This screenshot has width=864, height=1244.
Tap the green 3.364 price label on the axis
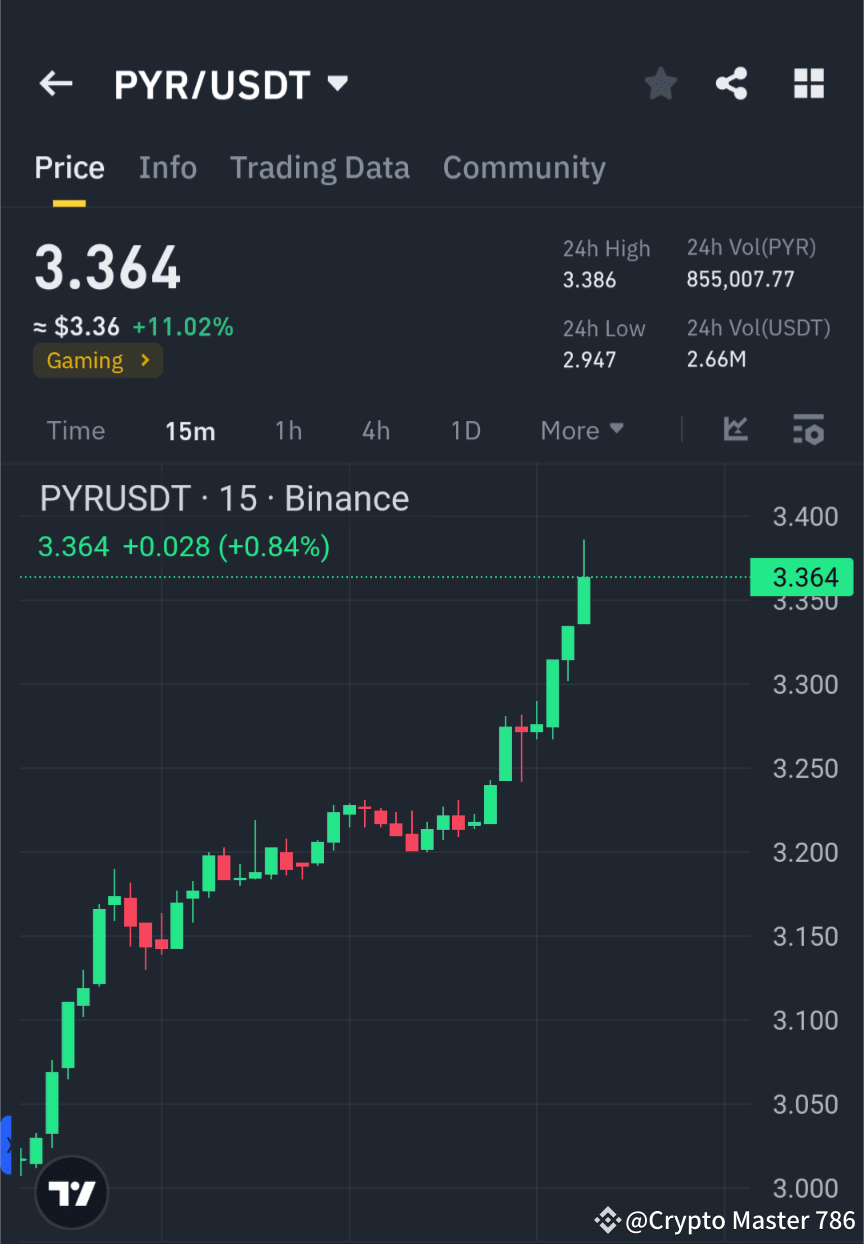[800, 577]
